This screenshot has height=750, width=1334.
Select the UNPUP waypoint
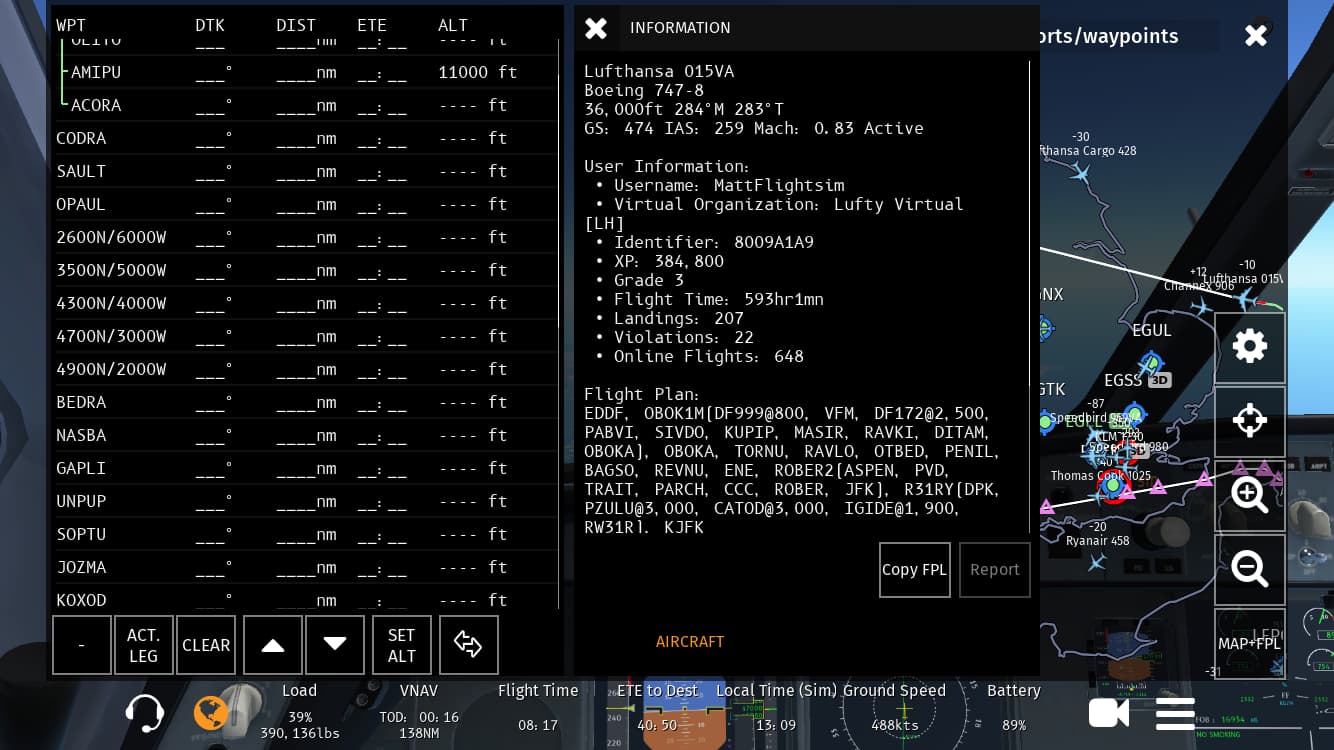[x=305, y=501]
